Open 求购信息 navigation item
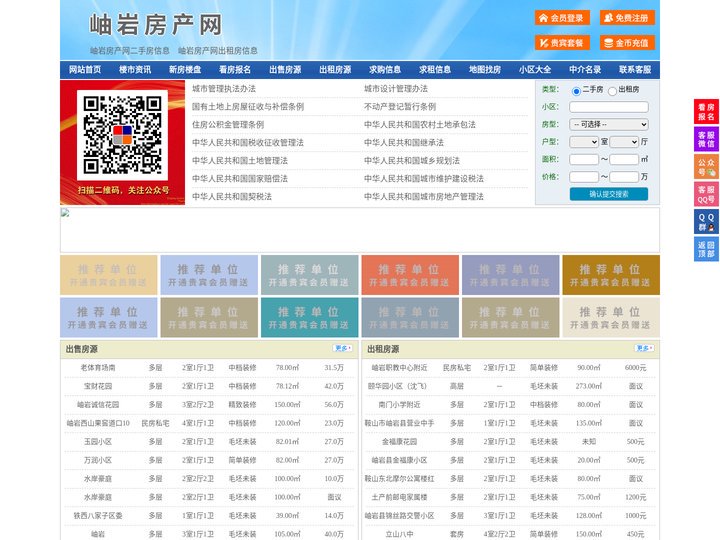 click(x=385, y=70)
